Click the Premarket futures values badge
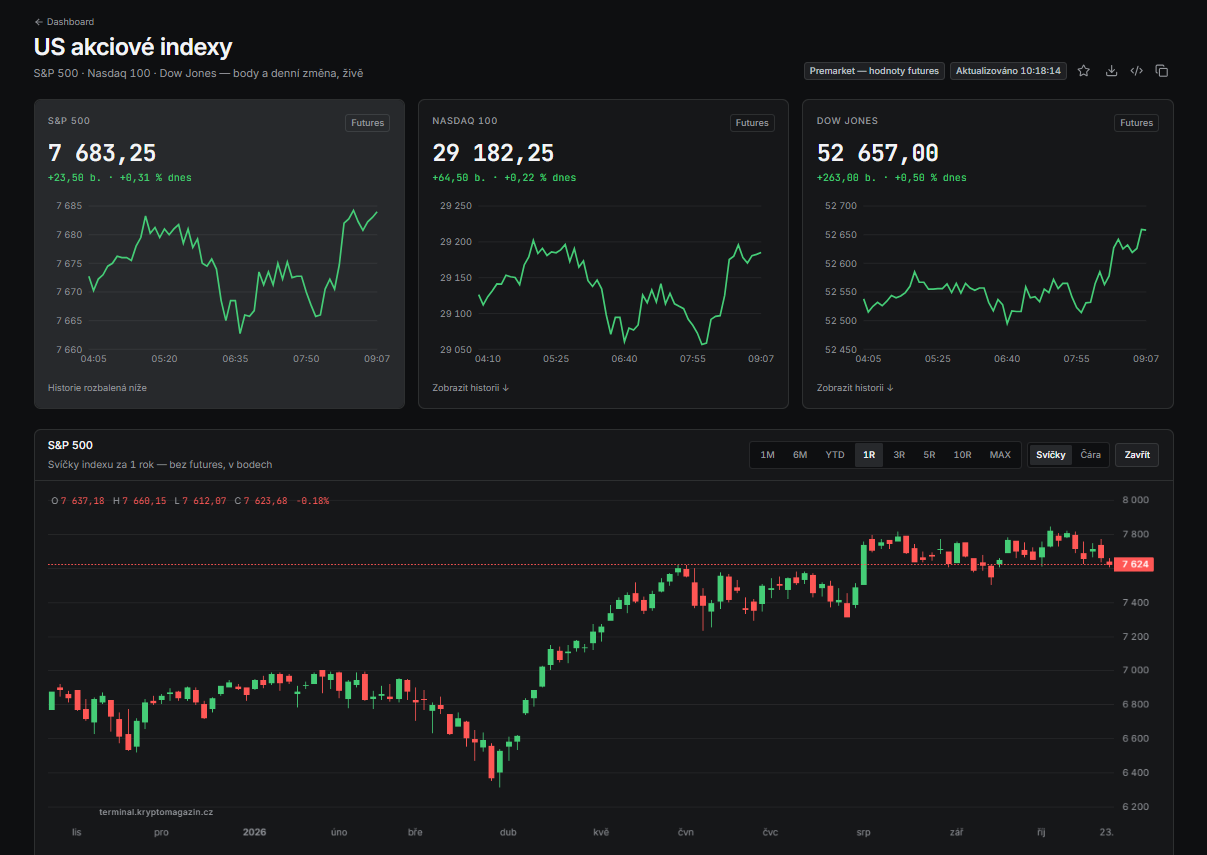The width and height of the screenshot is (1207, 855). point(874,71)
